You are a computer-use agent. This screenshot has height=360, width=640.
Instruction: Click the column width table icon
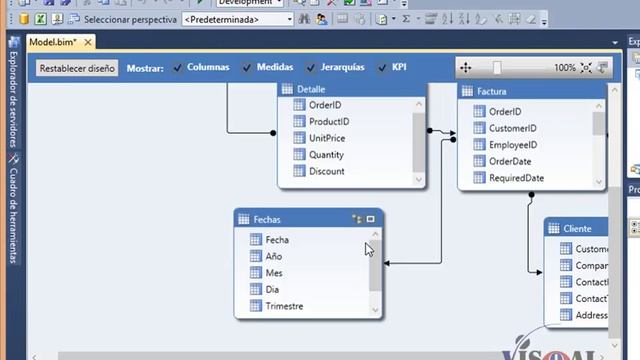point(514,19)
